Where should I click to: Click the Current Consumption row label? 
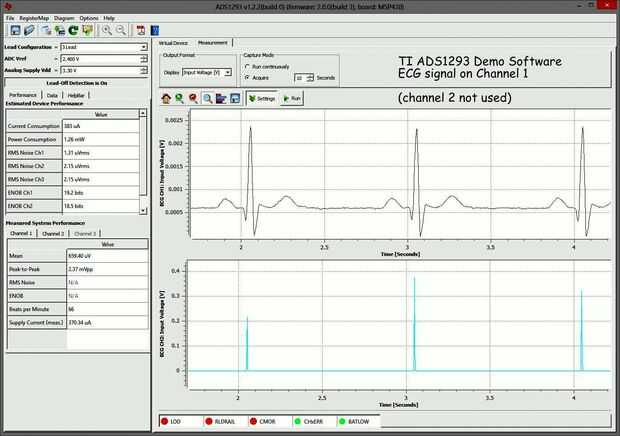click(x=34, y=126)
